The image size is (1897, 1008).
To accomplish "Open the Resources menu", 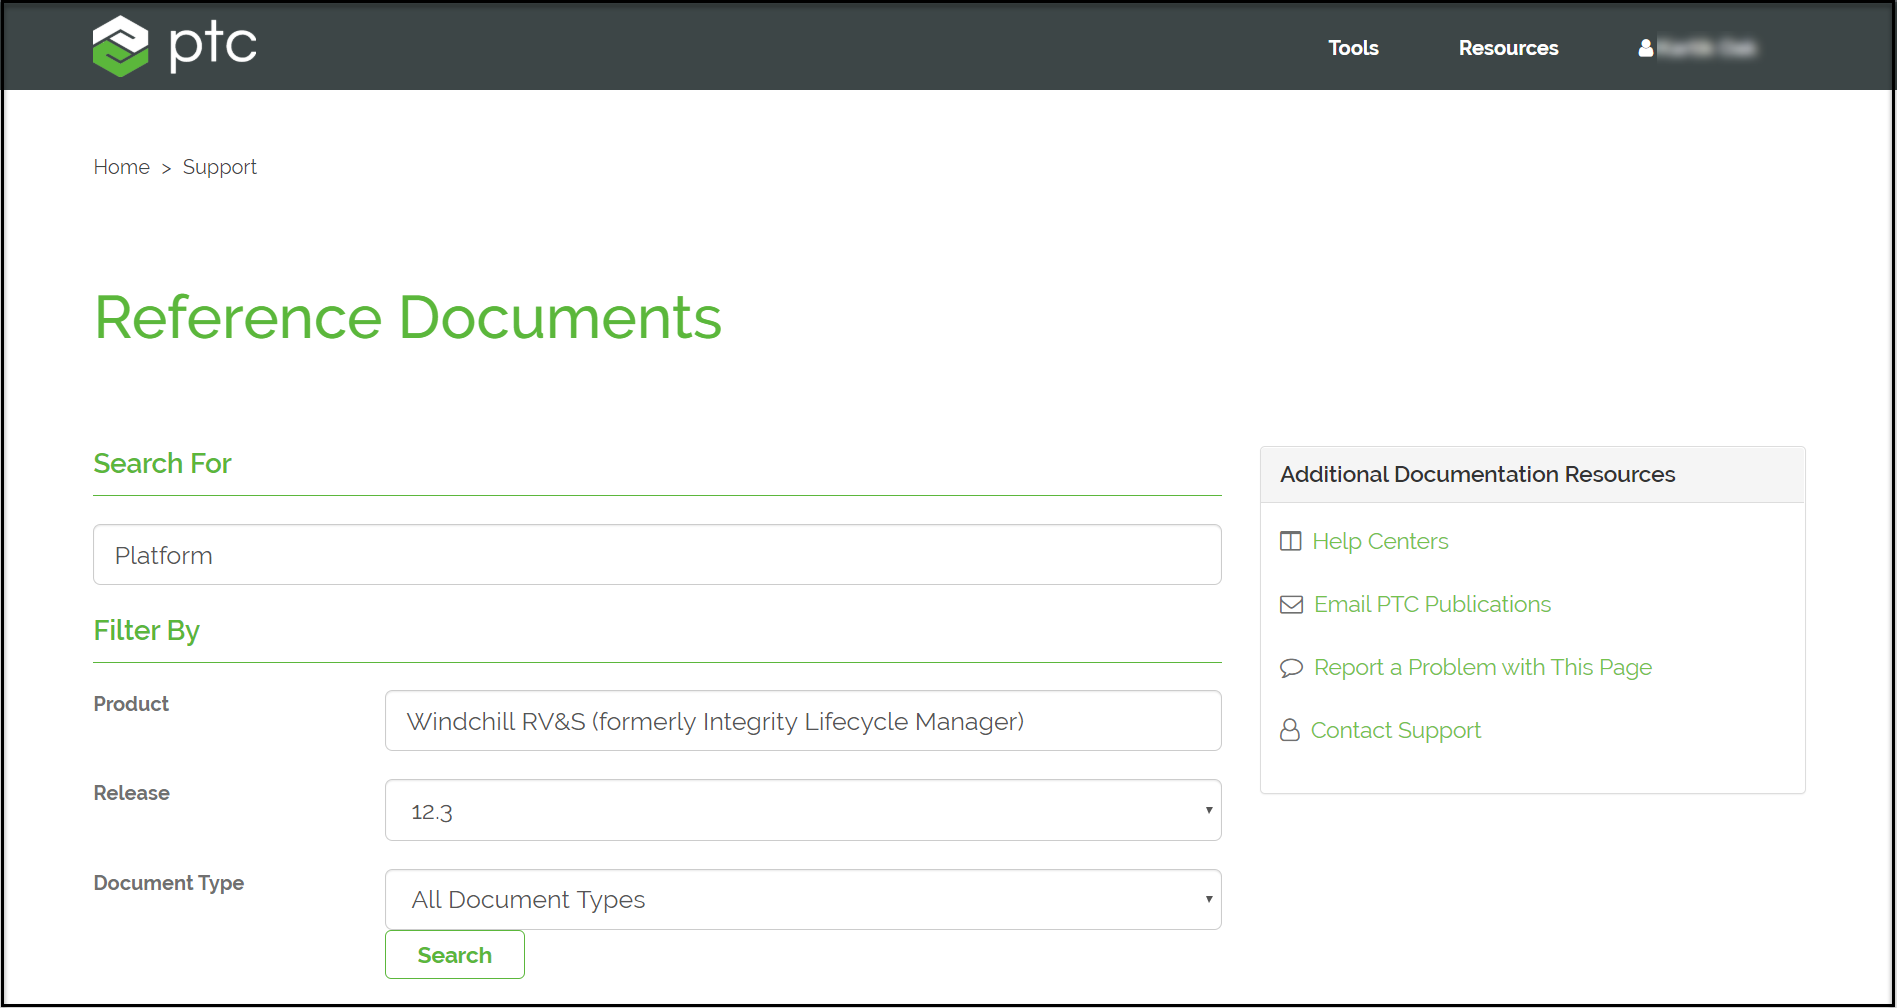I will pos(1508,47).
